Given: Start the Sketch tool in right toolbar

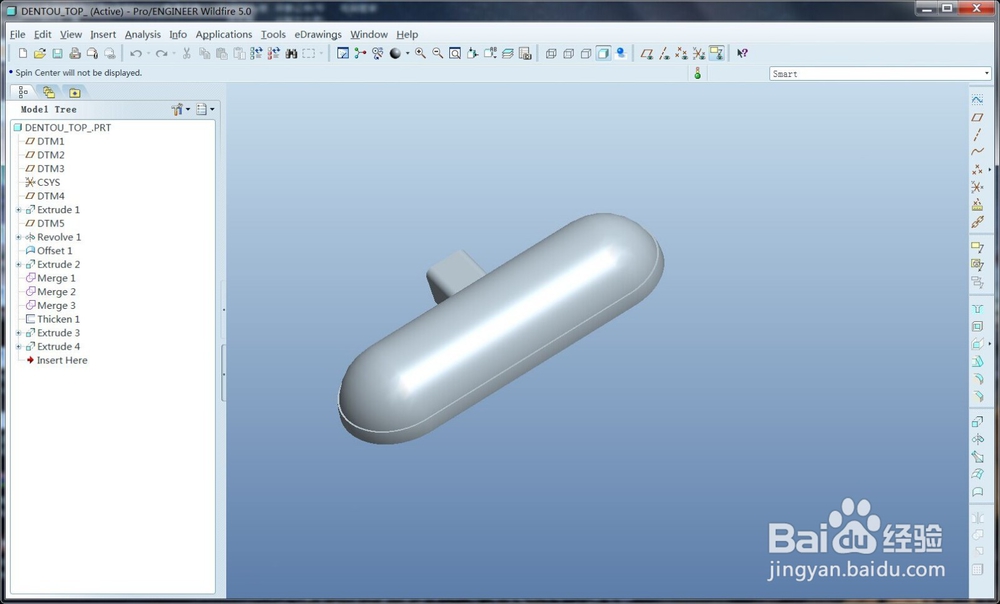Looking at the screenshot, I should tap(977, 99).
